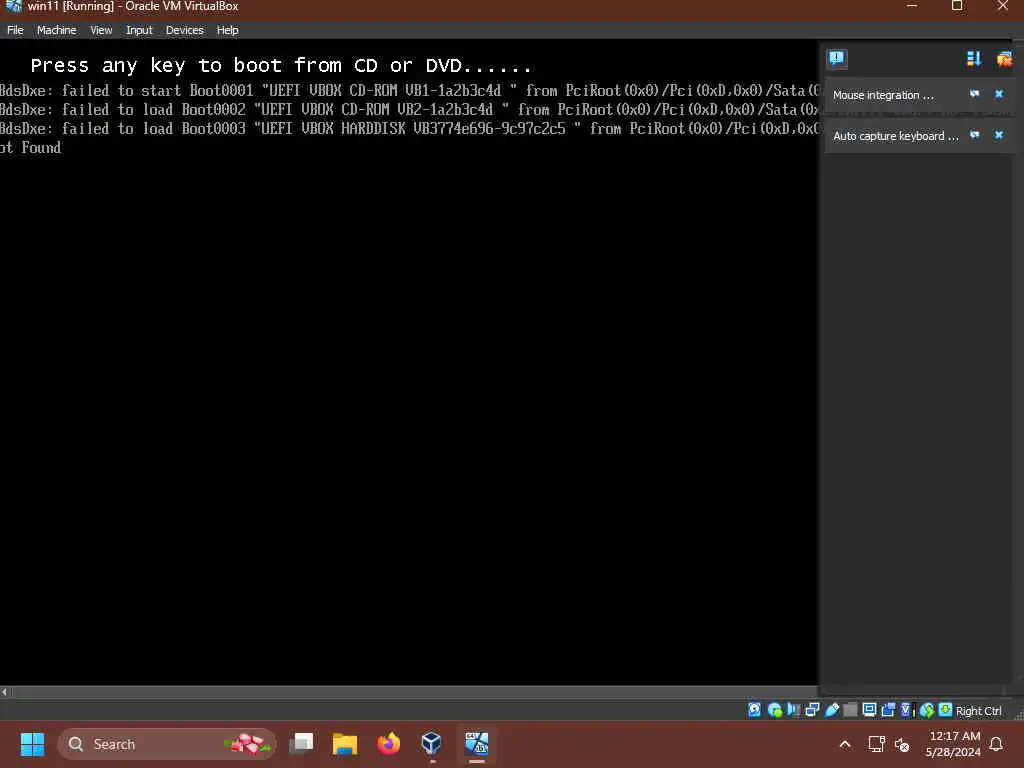Screen dimensions: 1024x768
Task: Launch Firefox from the taskbar
Action: coord(389,743)
